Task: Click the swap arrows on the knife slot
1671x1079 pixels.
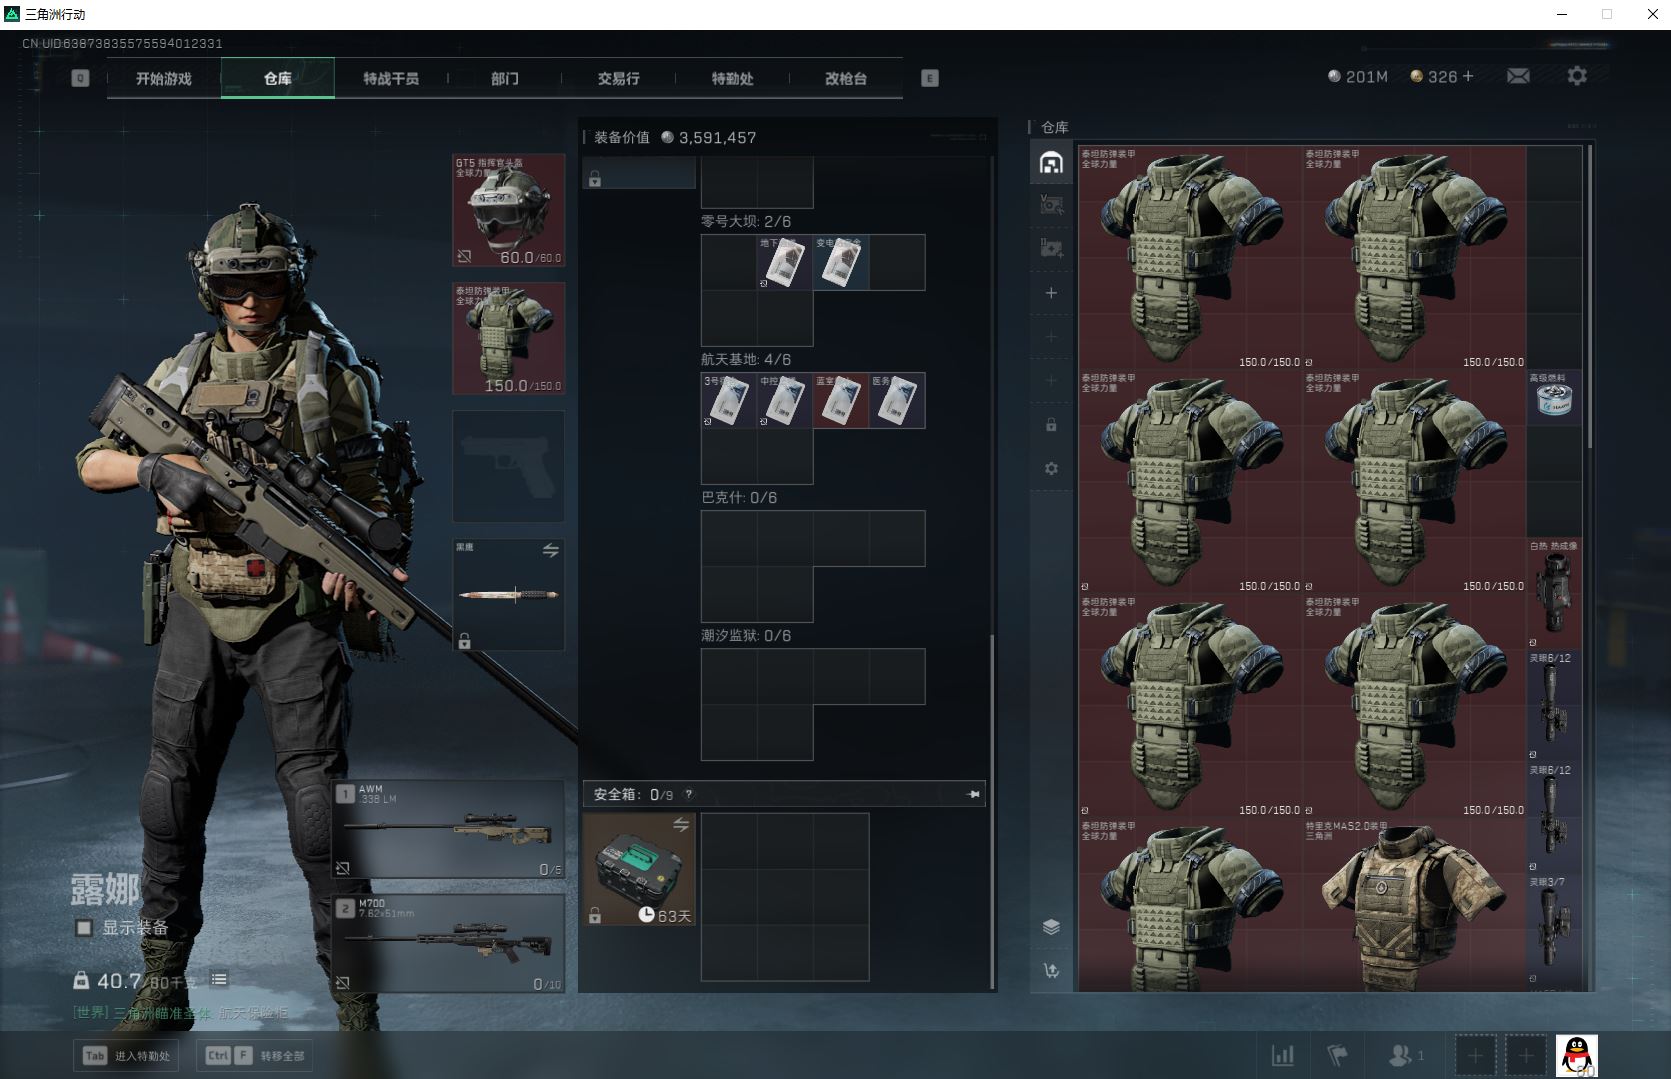Action: [550, 550]
